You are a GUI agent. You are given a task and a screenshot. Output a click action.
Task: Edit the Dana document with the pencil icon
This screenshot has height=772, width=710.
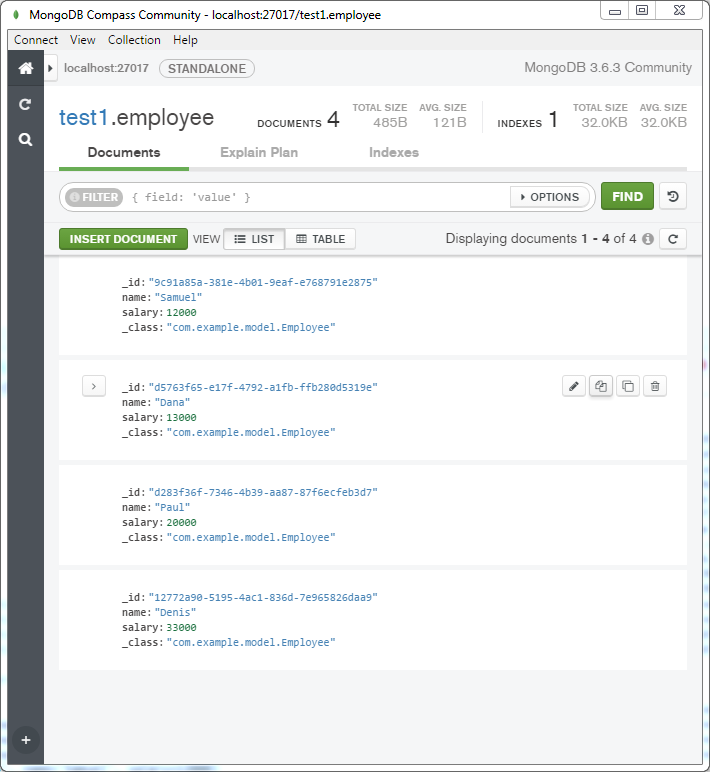[574, 386]
